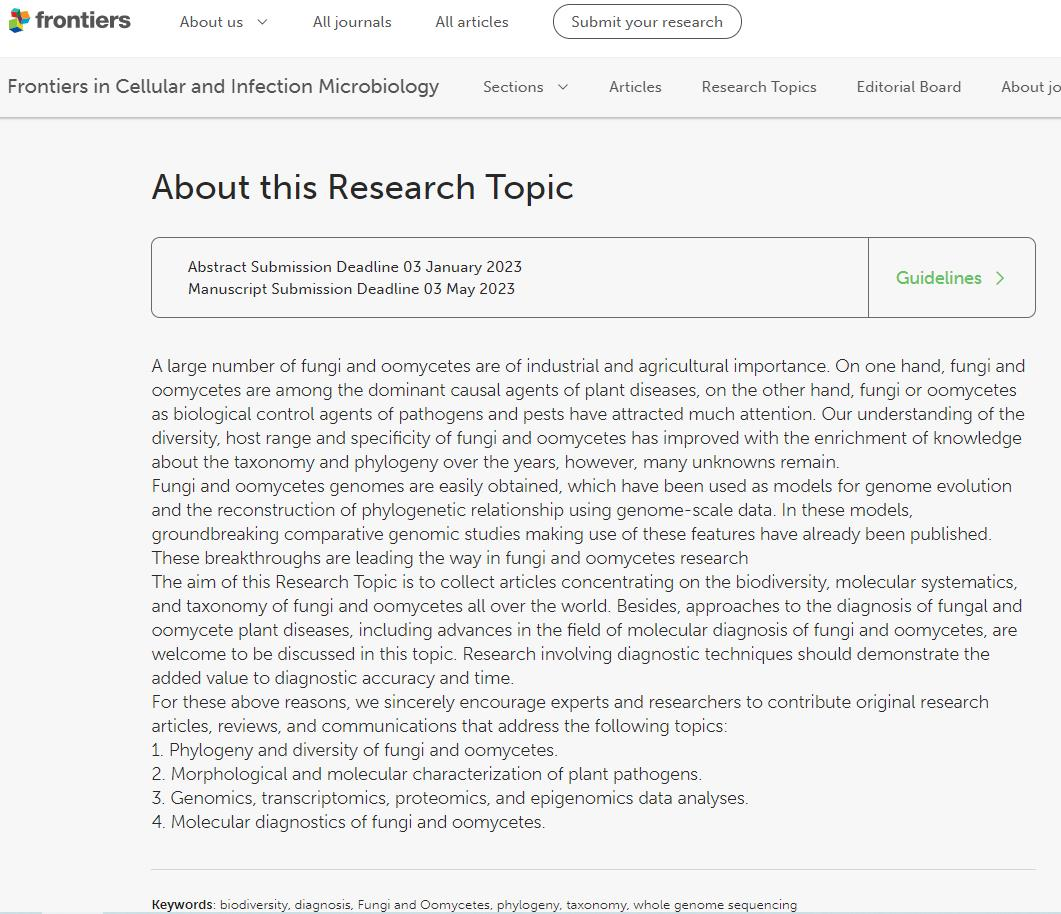This screenshot has height=914, width=1061.
Task: Choose the taxonomy keyword link
Action: pyautogui.click(x=596, y=905)
